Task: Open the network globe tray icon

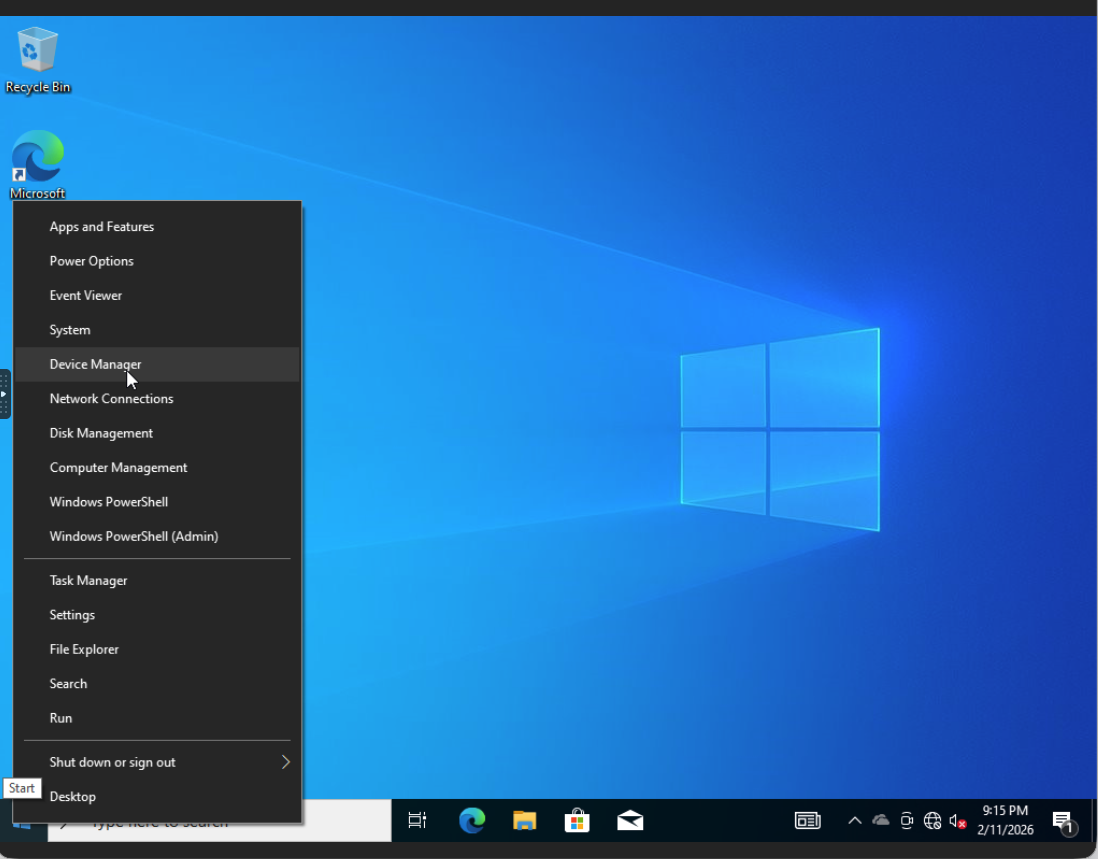Action: (932, 820)
